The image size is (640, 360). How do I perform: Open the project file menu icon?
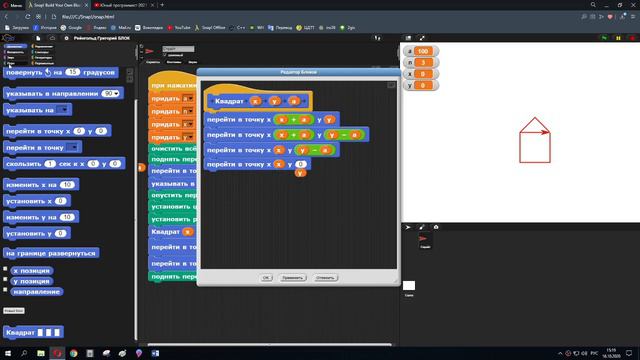pos(38,38)
